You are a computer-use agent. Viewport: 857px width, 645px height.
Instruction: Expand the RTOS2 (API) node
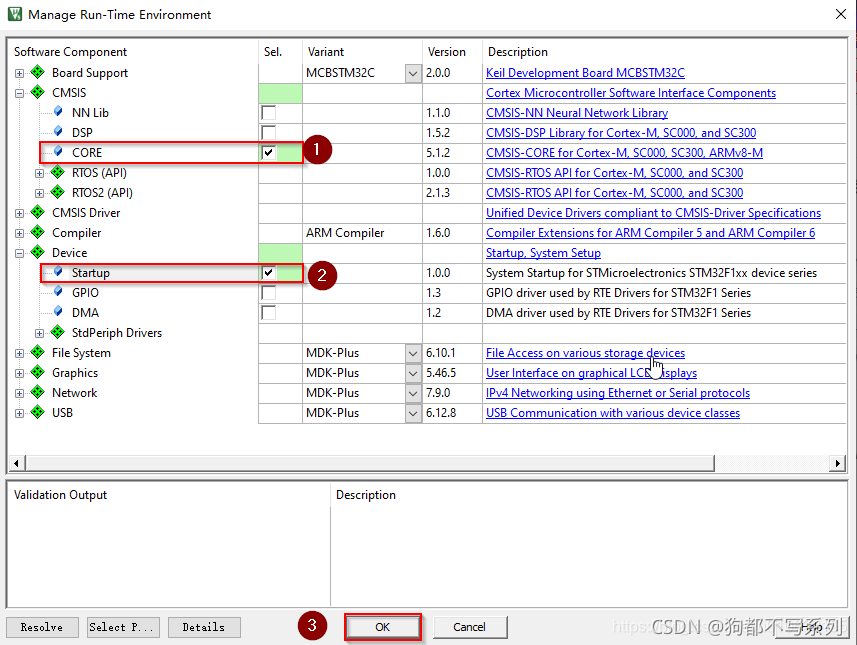[39, 193]
